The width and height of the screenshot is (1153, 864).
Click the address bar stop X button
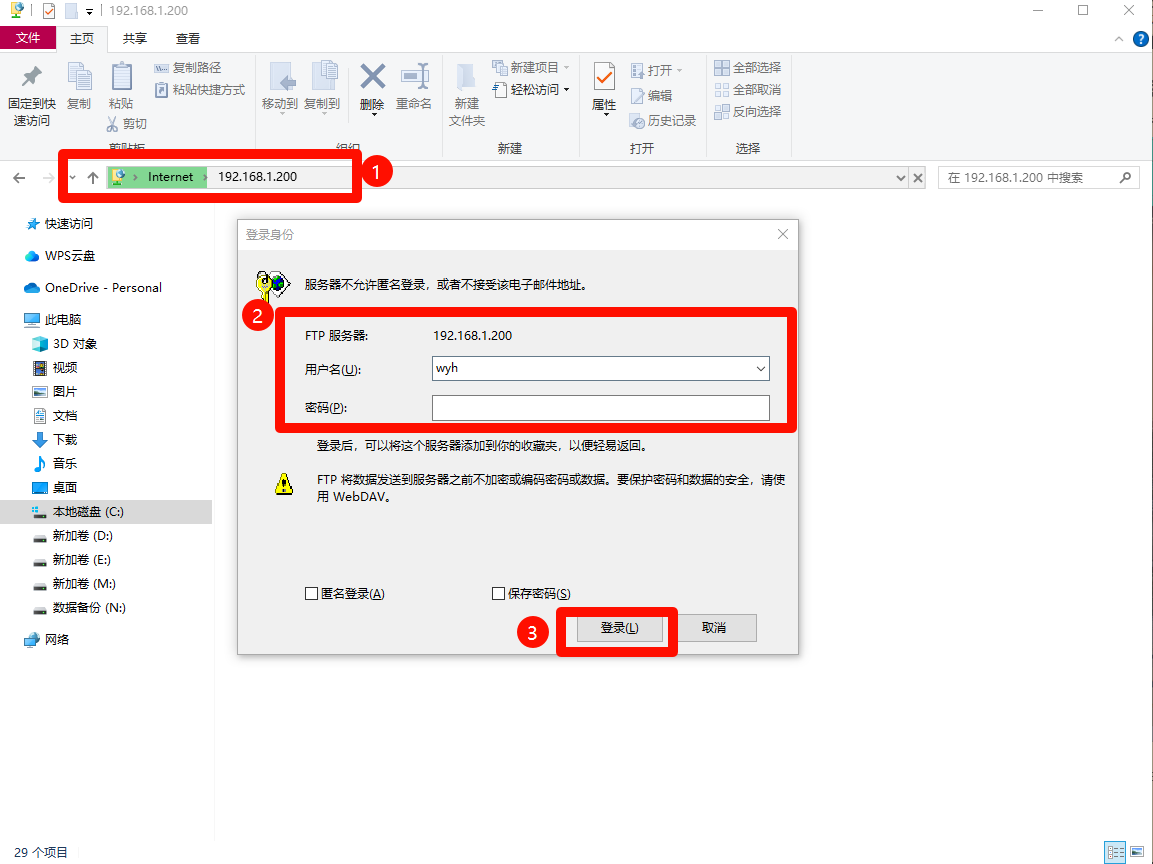918,178
